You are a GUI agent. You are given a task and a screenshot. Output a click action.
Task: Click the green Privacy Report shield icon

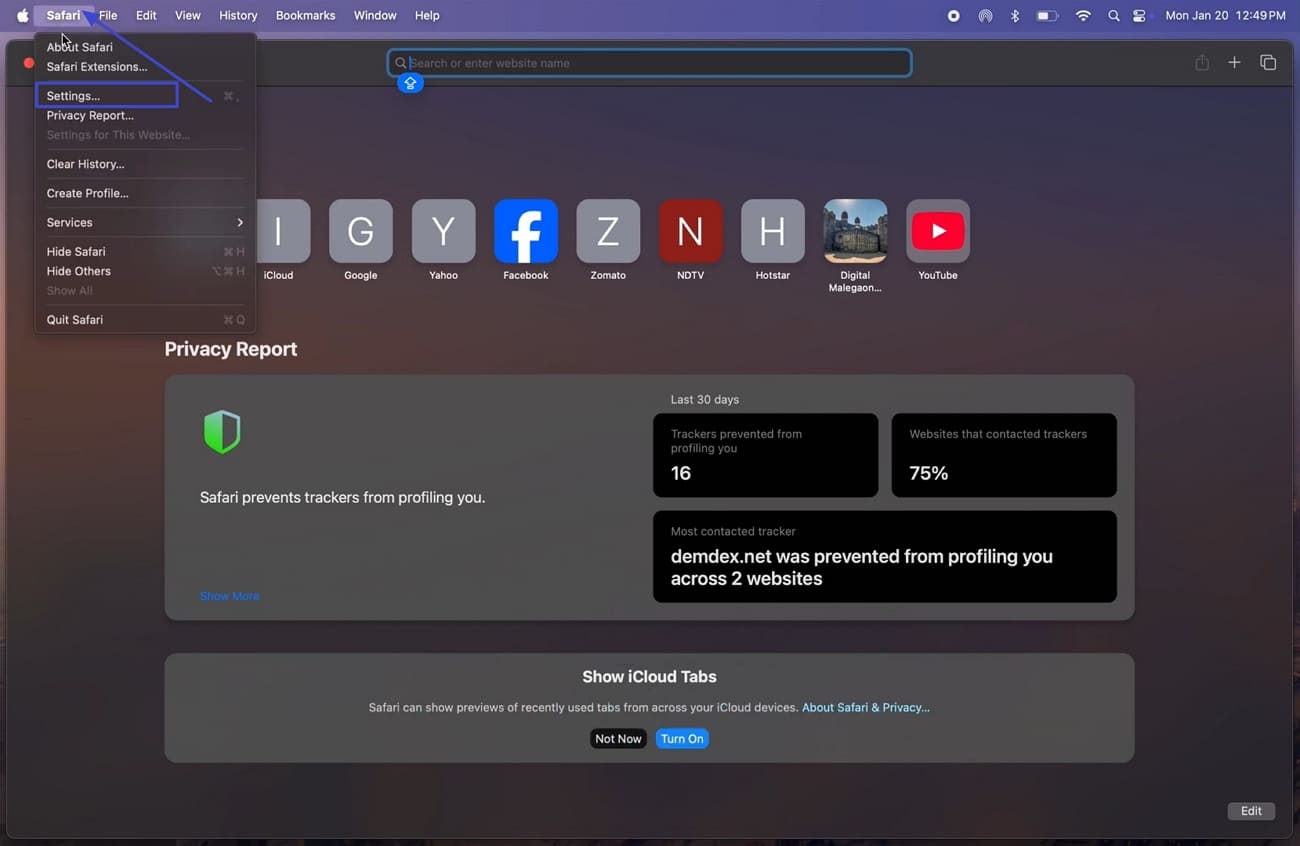click(x=222, y=432)
